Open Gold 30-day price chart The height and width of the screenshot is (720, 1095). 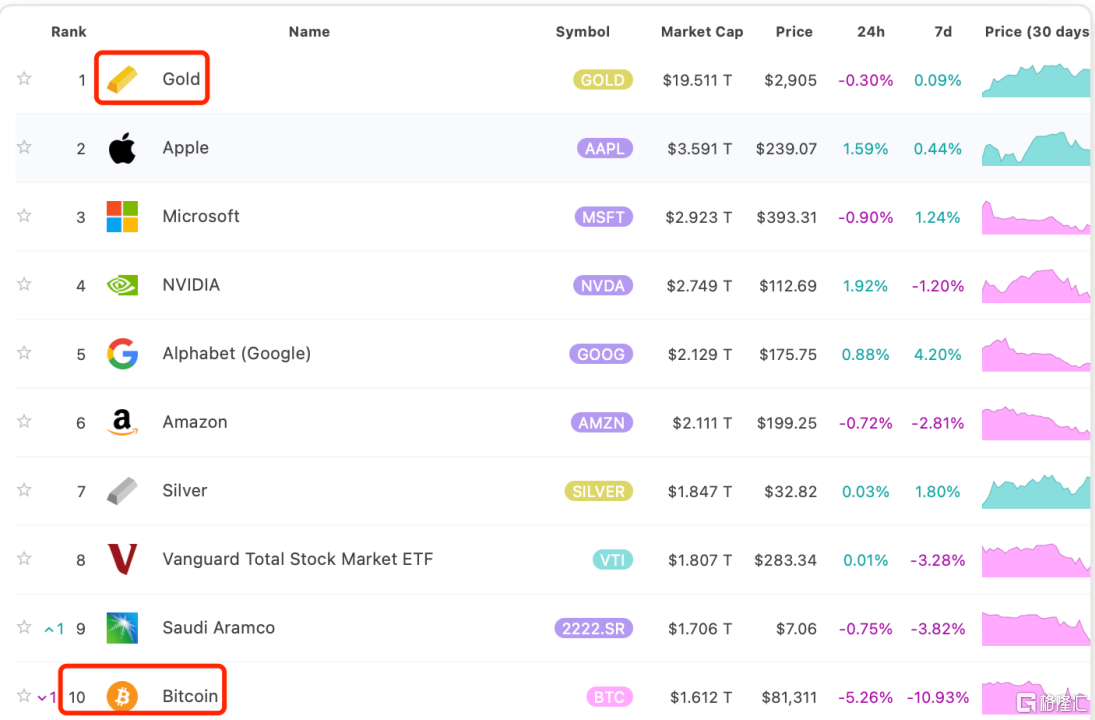1036,80
